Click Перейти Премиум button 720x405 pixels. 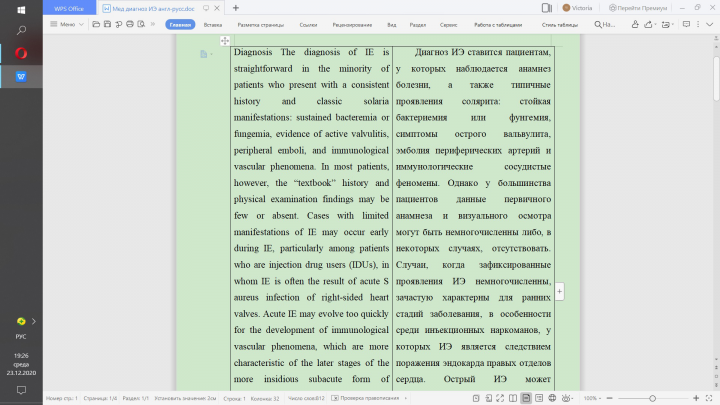pyautogui.click(x=638, y=8)
